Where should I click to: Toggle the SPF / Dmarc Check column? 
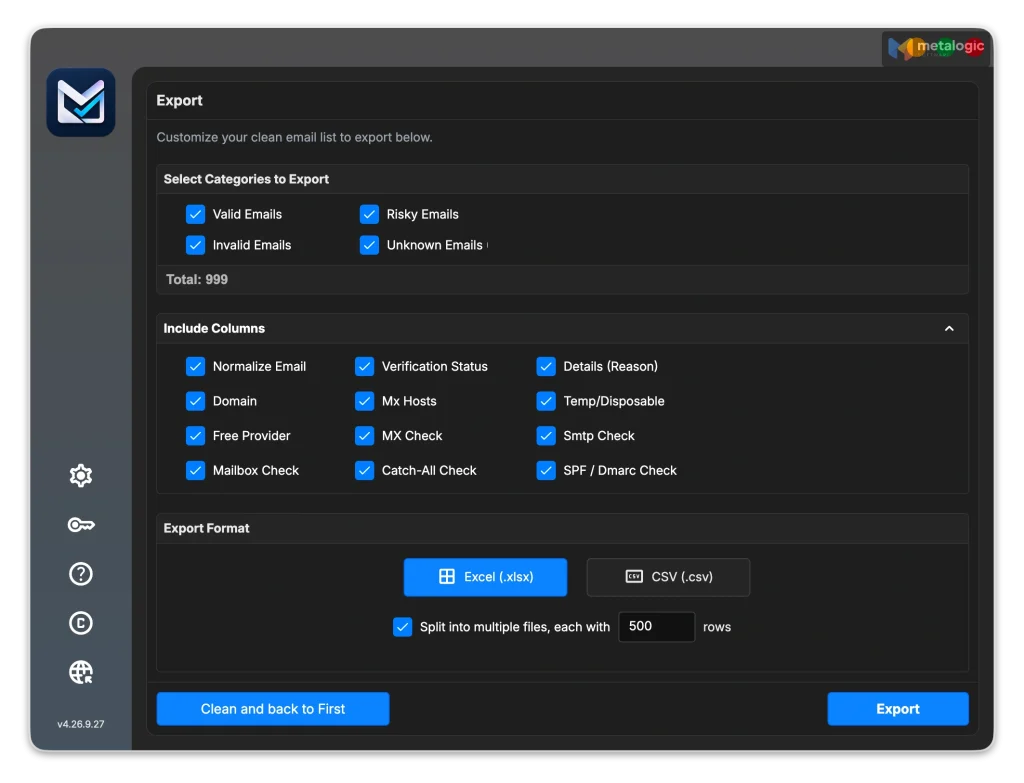point(546,470)
